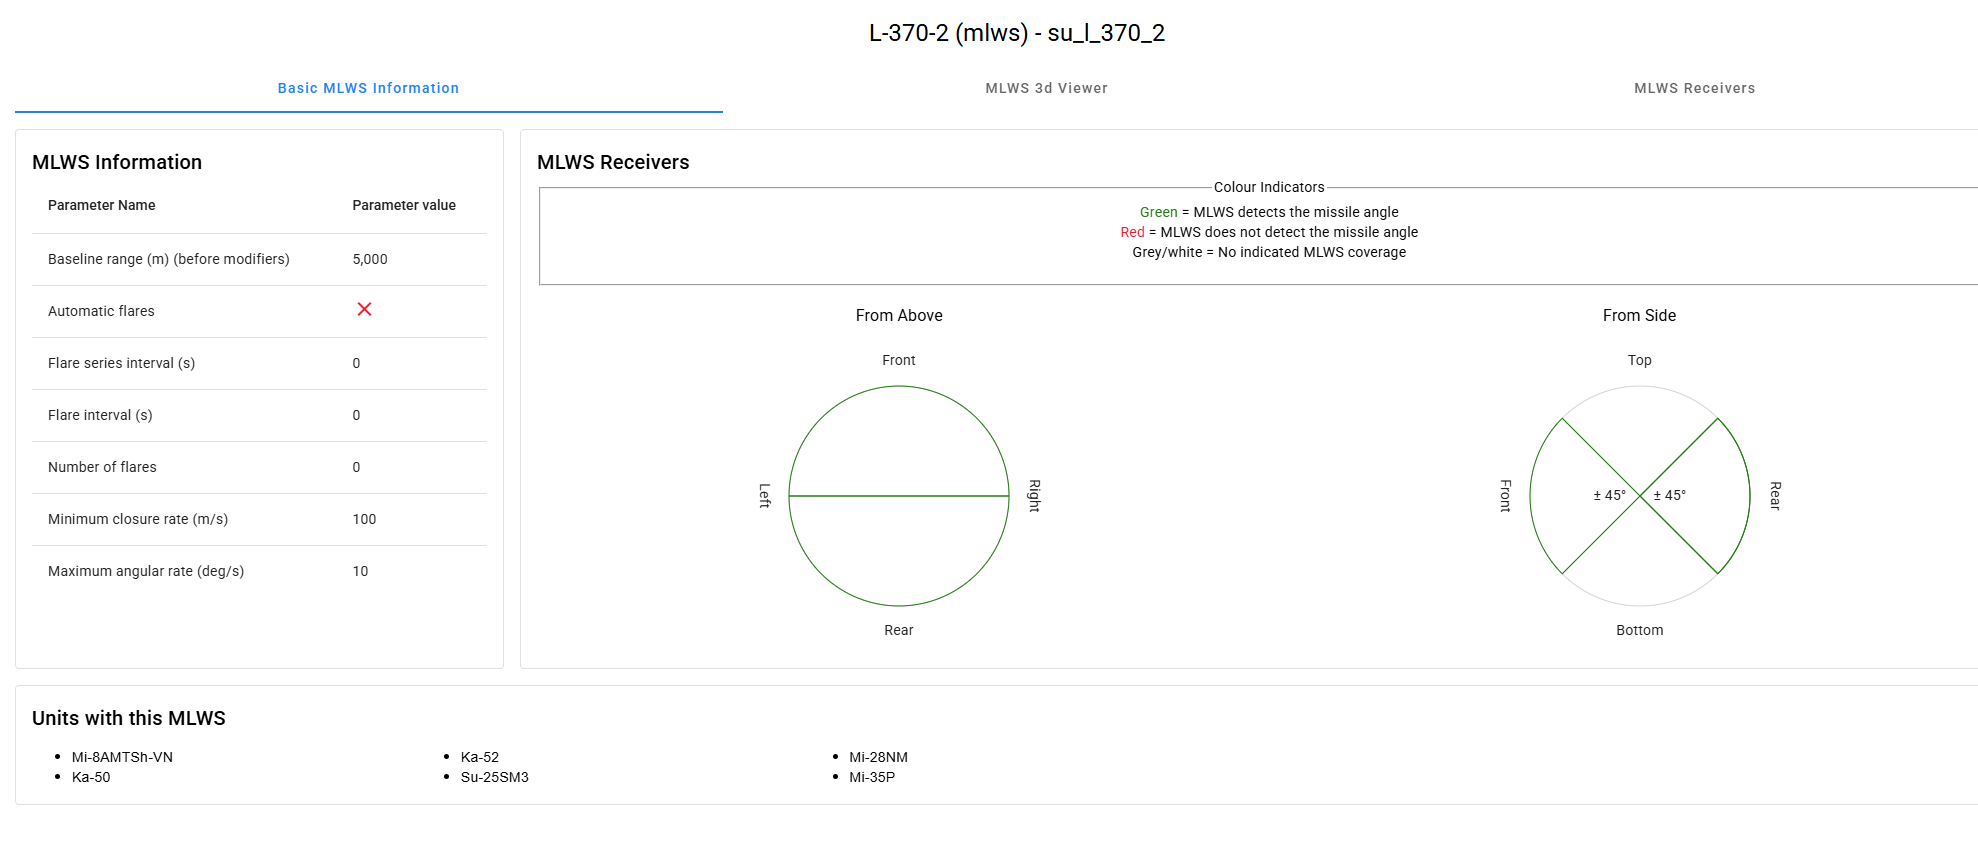Open the Su-25SM3 unit entry

(494, 777)
